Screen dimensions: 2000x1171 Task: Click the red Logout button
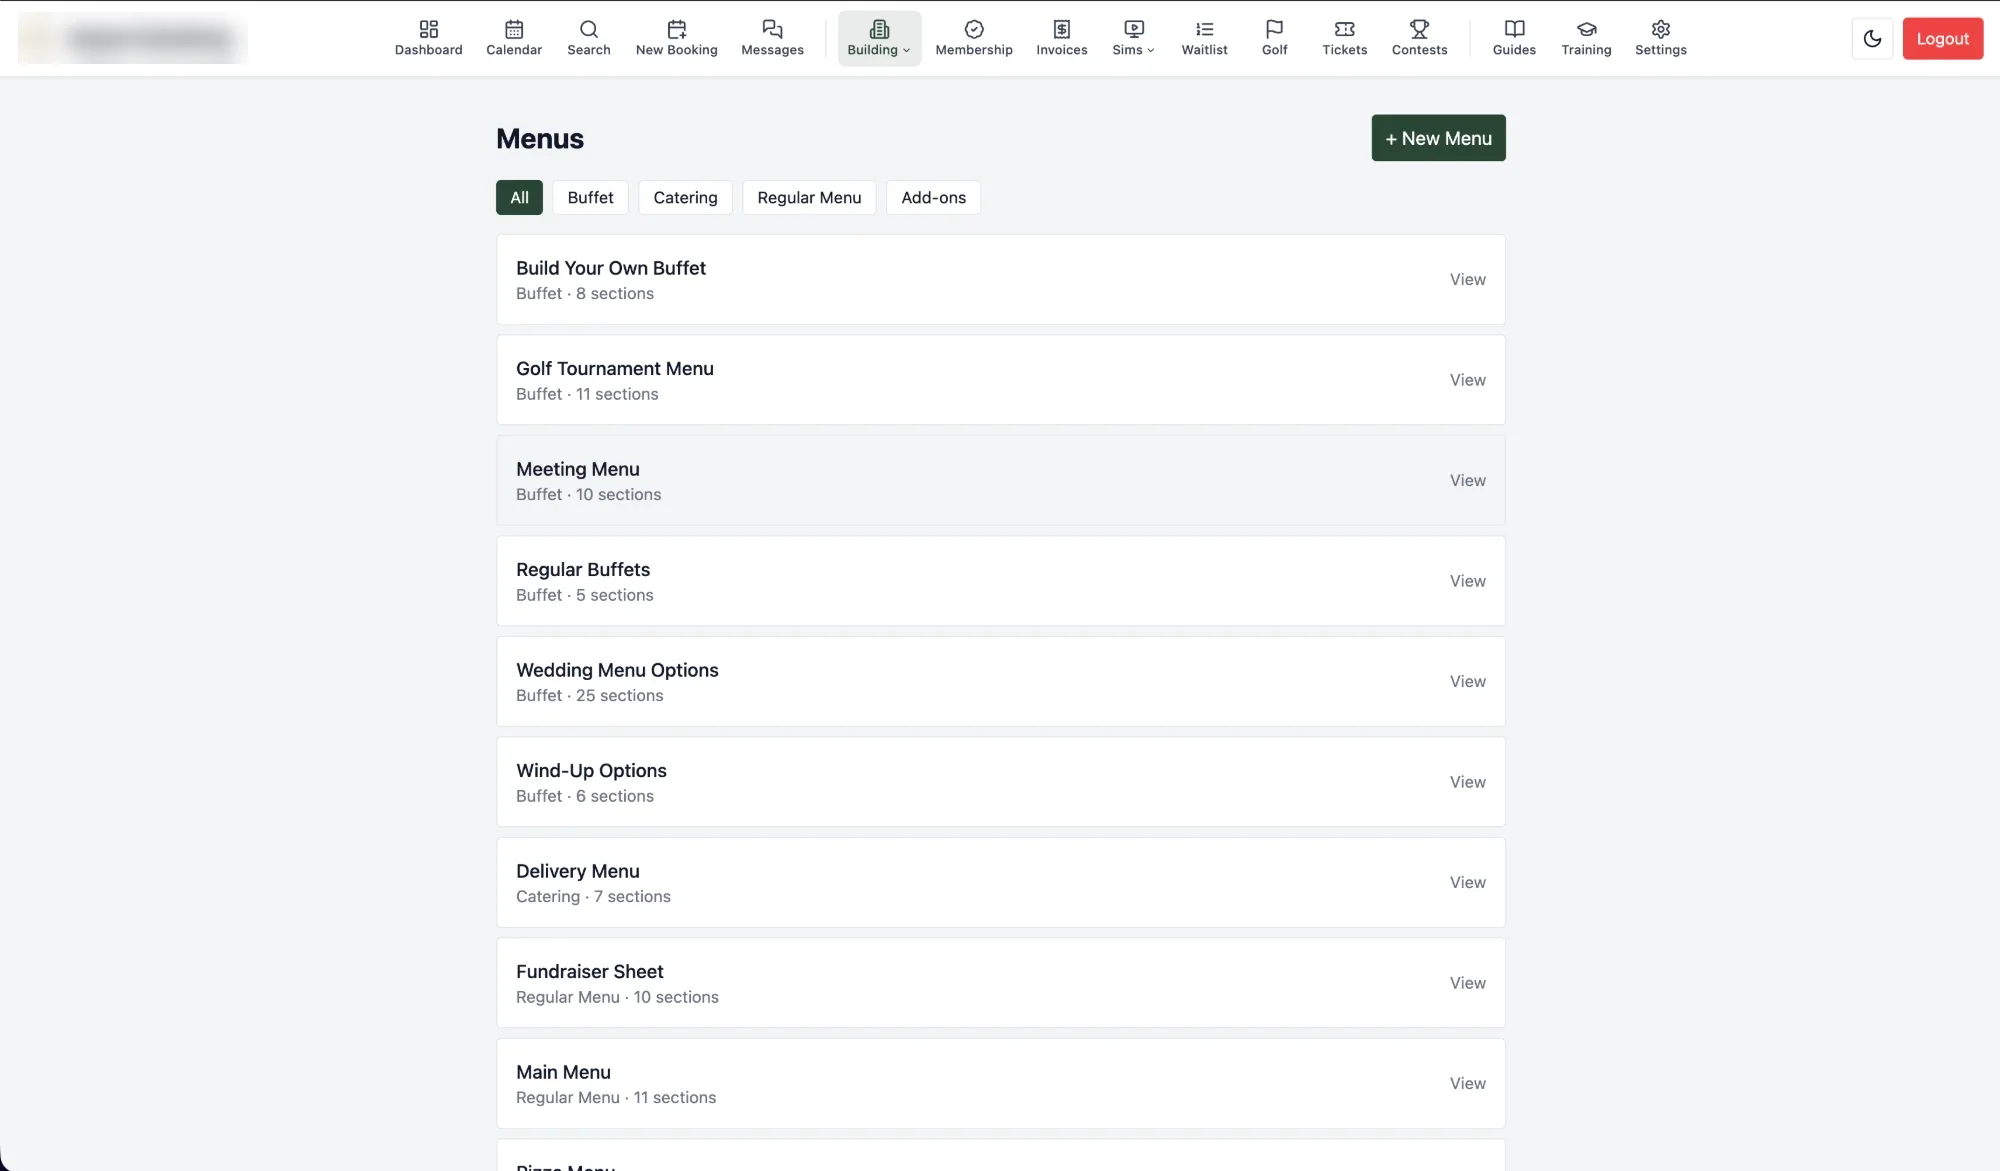[1942, 39]
